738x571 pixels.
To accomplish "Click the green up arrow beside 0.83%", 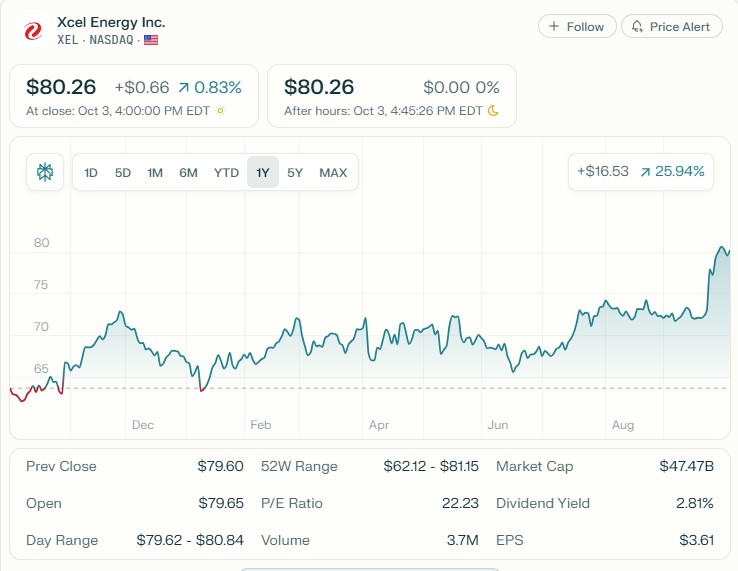I will (183, 88).
